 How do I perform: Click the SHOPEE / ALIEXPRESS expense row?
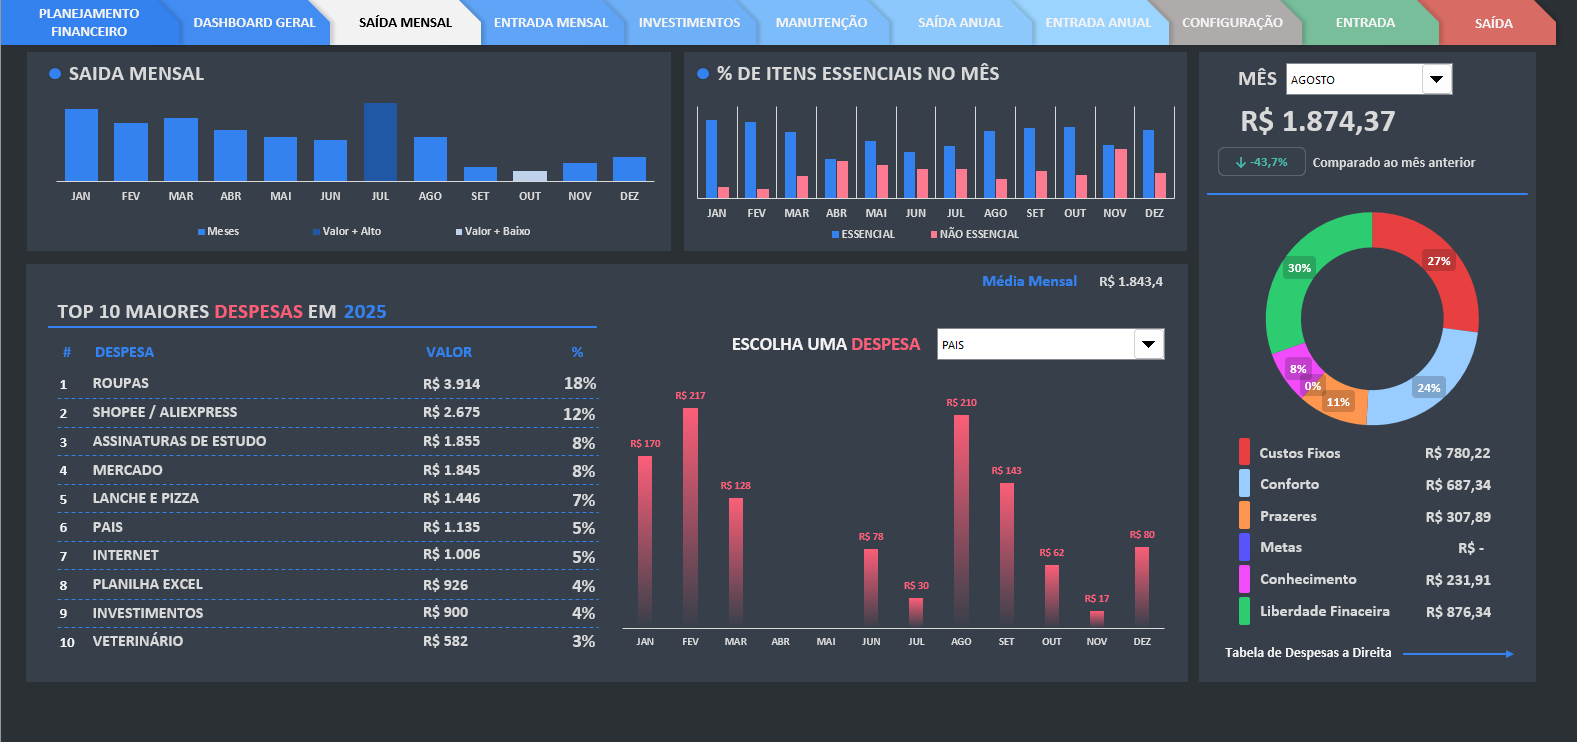(x=327, y=413)
